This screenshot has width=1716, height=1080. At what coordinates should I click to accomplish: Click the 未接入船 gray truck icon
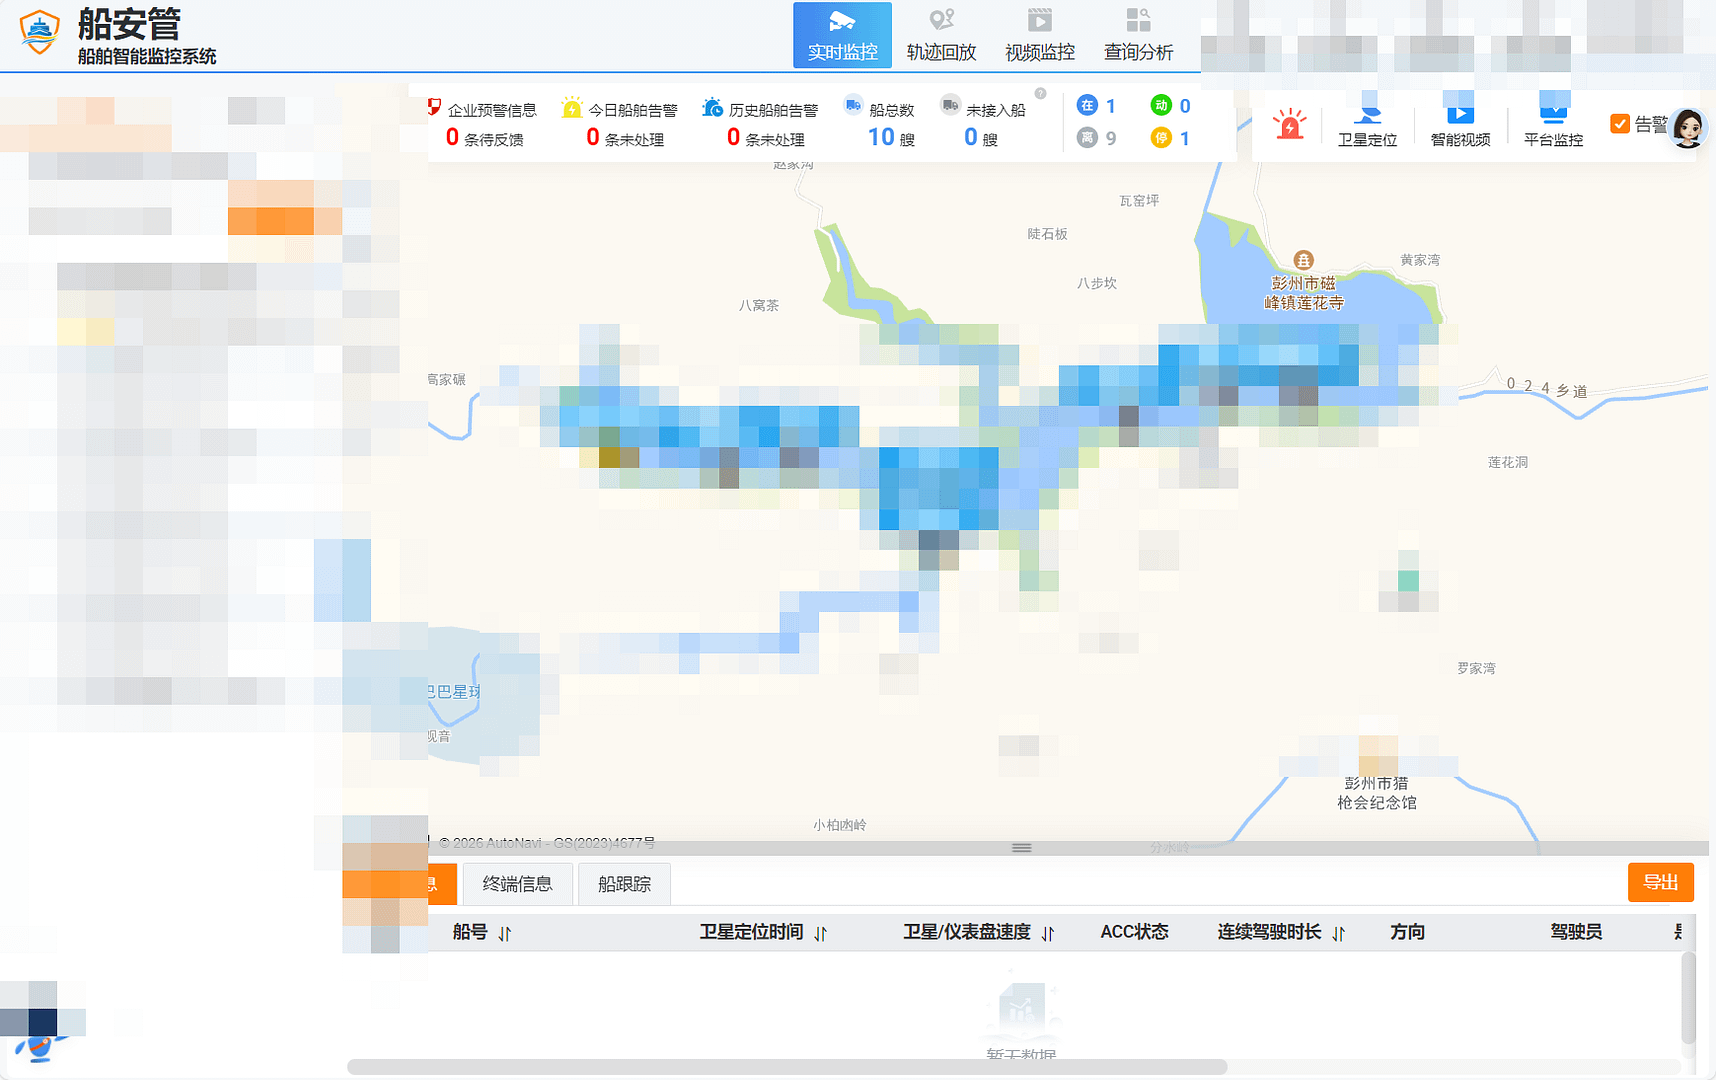coord(950,105)
